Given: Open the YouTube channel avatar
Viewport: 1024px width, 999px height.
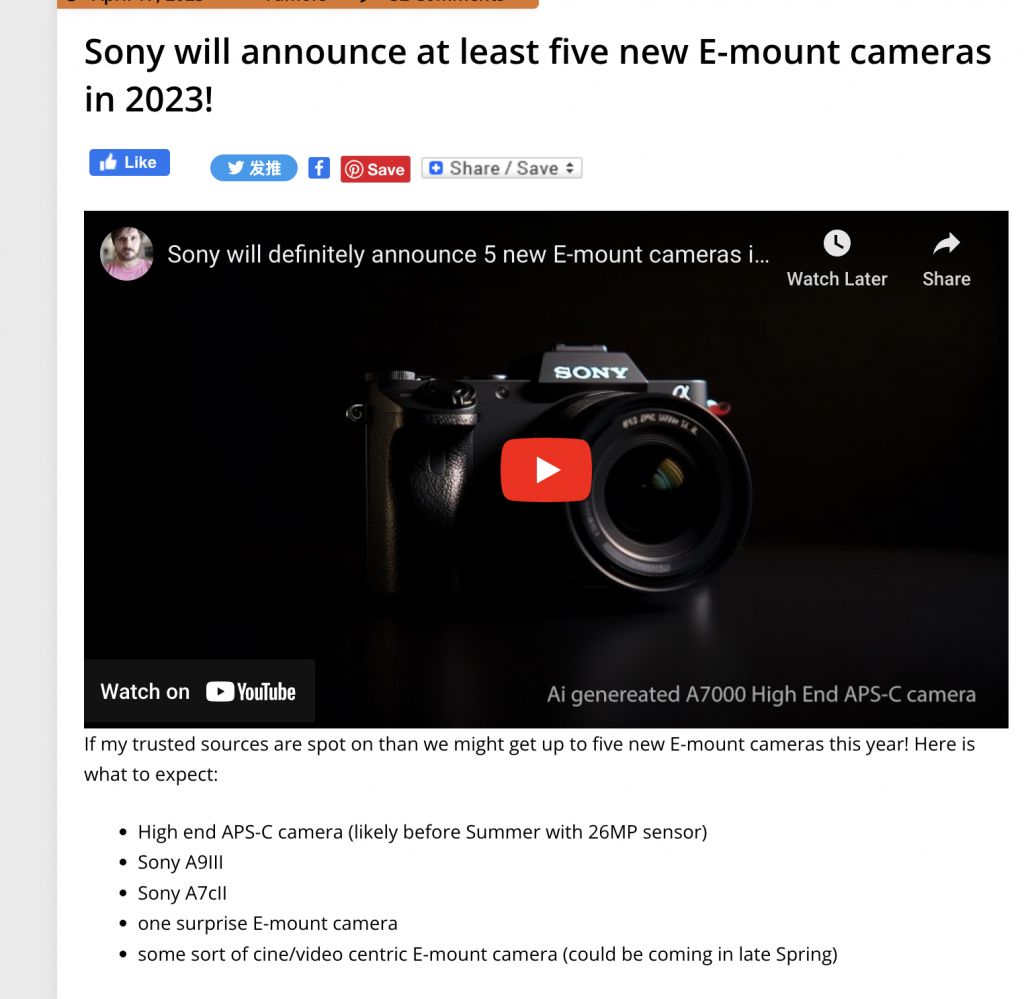Looking at the screenshot, I should 127,253.
